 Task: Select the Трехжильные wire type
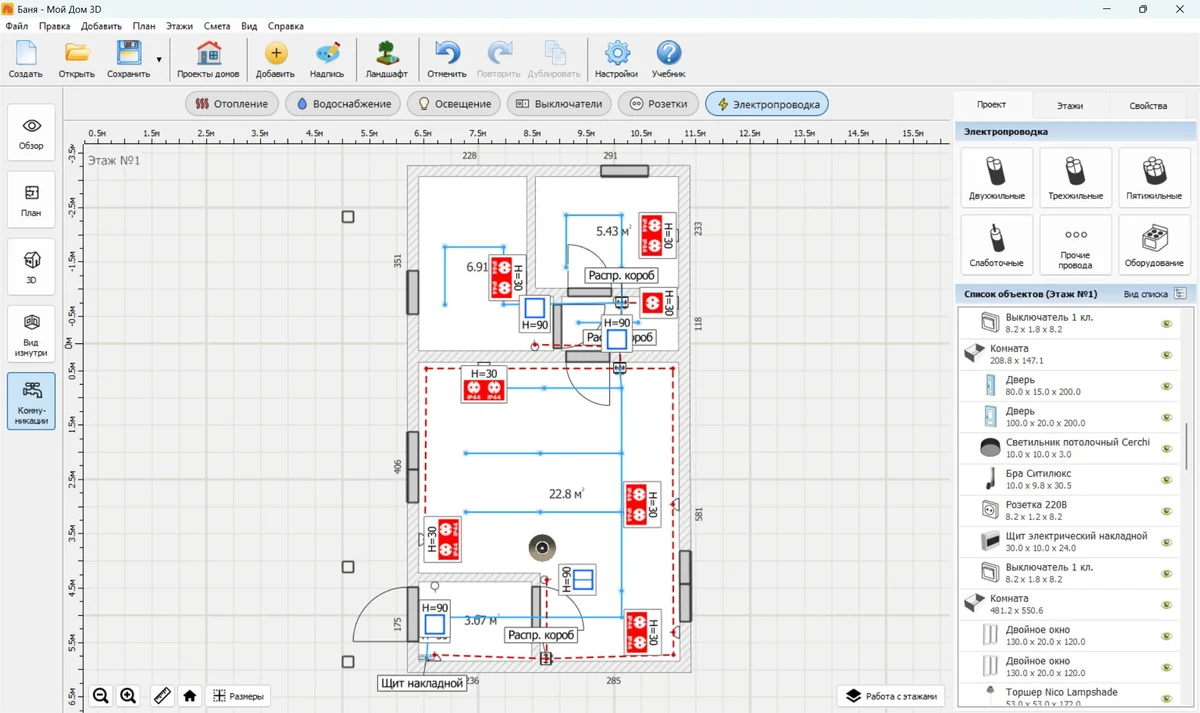coord(1075,177)
